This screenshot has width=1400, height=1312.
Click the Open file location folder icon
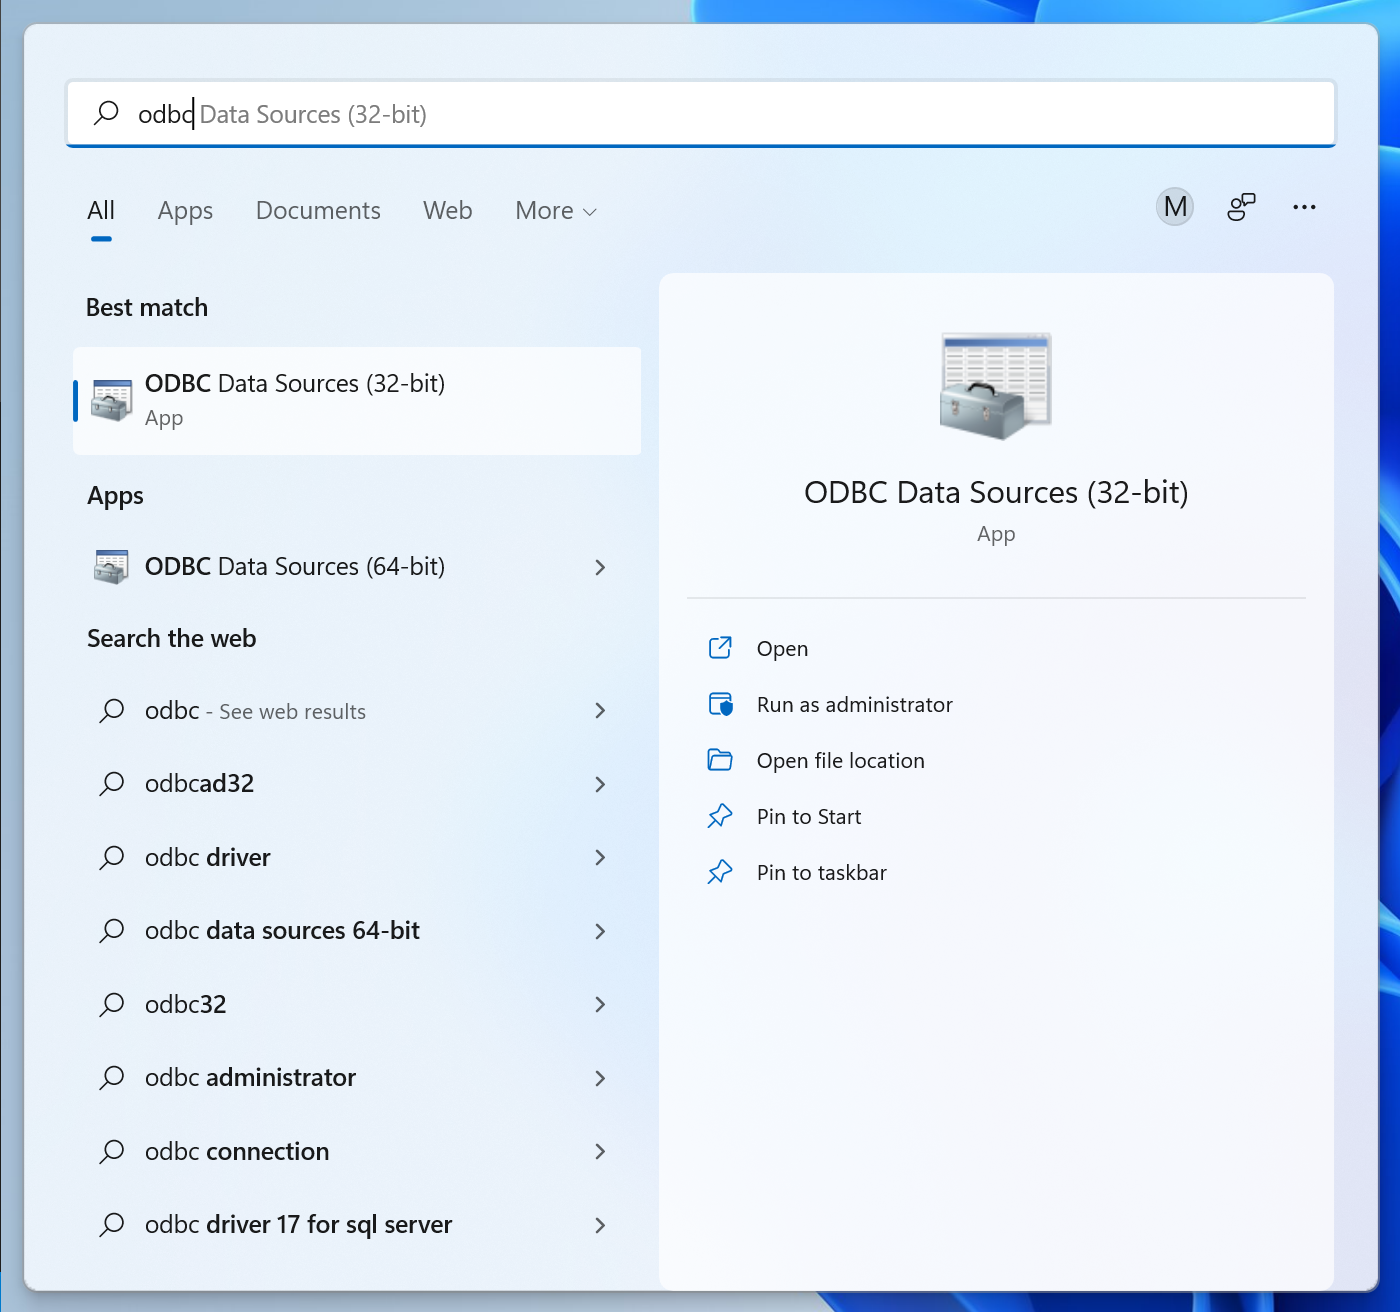coord(720,760)
